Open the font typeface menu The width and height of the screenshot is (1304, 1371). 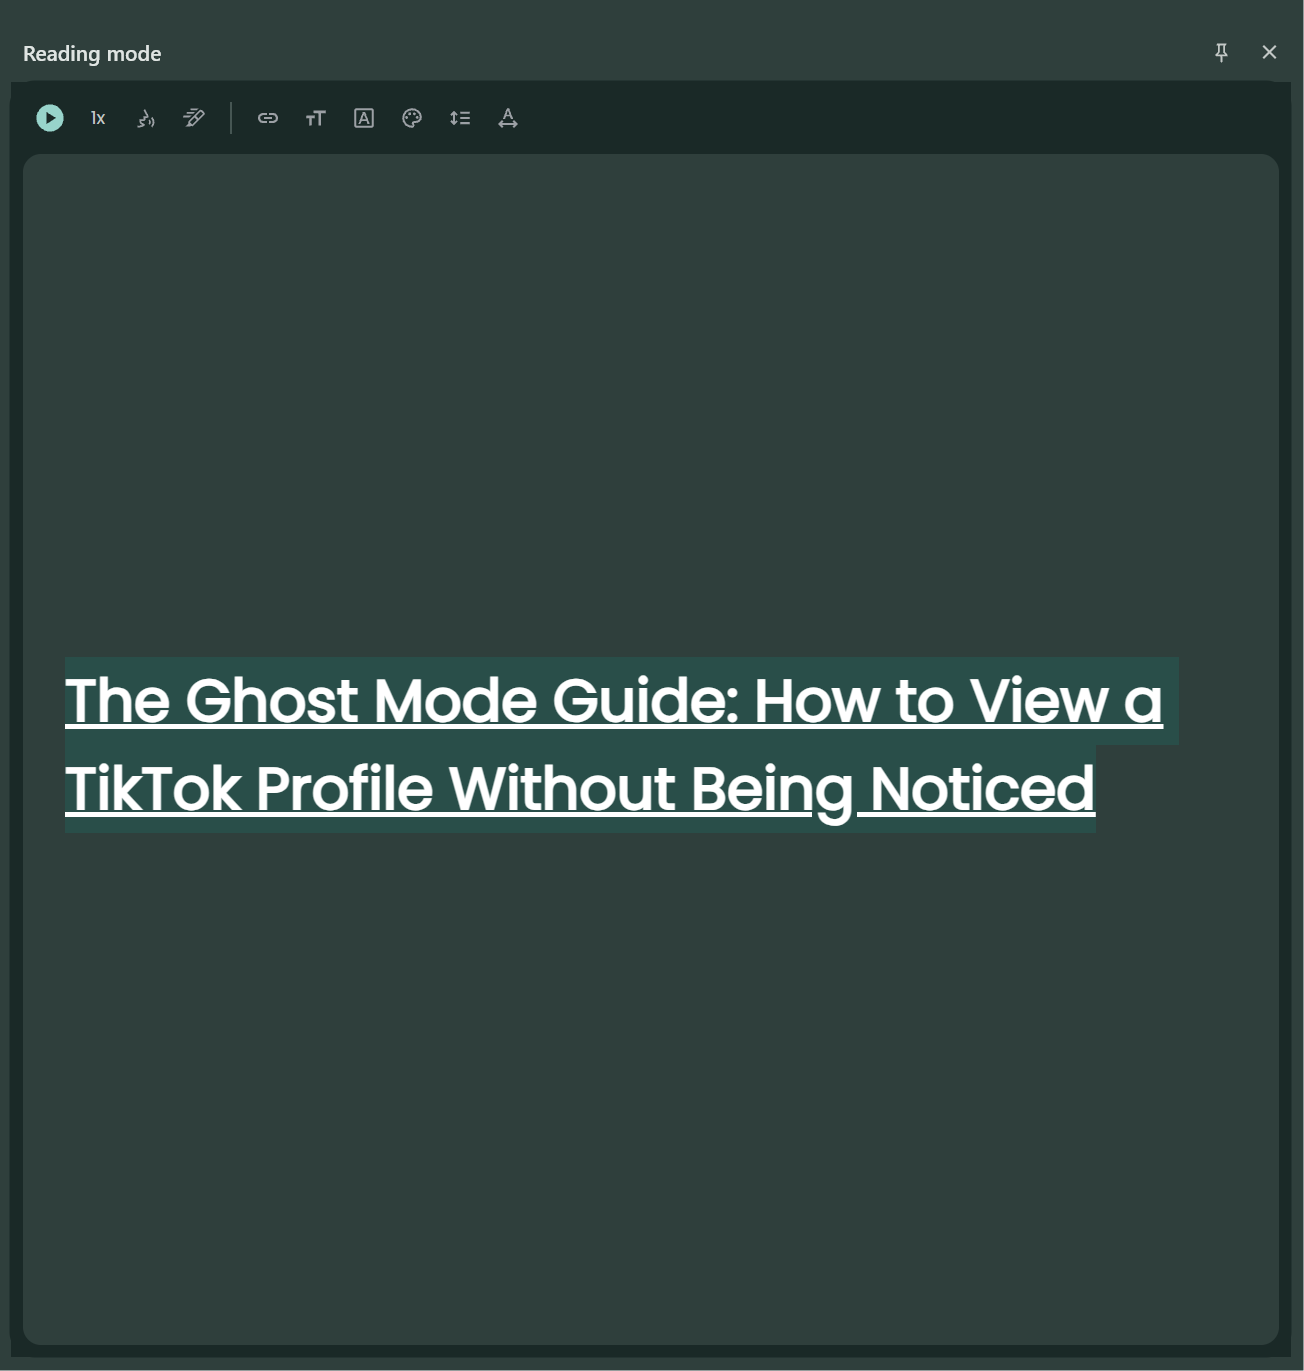(x=364, y=118)
